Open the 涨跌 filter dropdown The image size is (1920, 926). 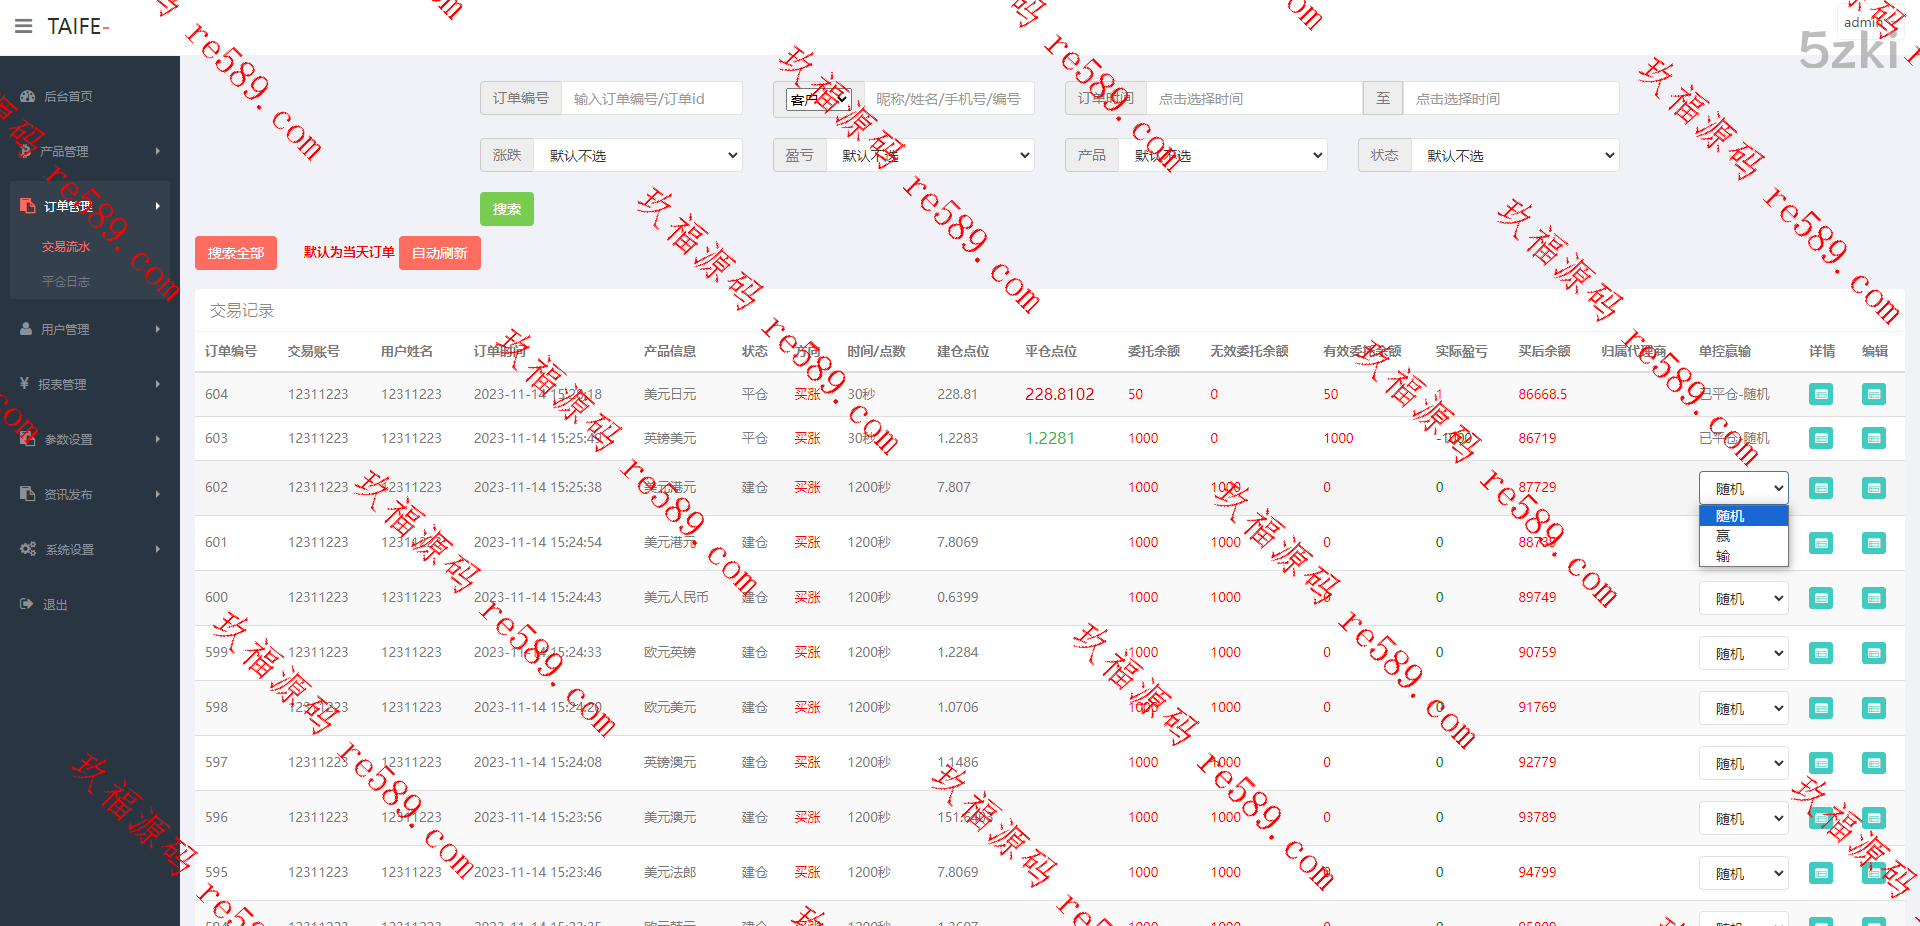point(638,155)
